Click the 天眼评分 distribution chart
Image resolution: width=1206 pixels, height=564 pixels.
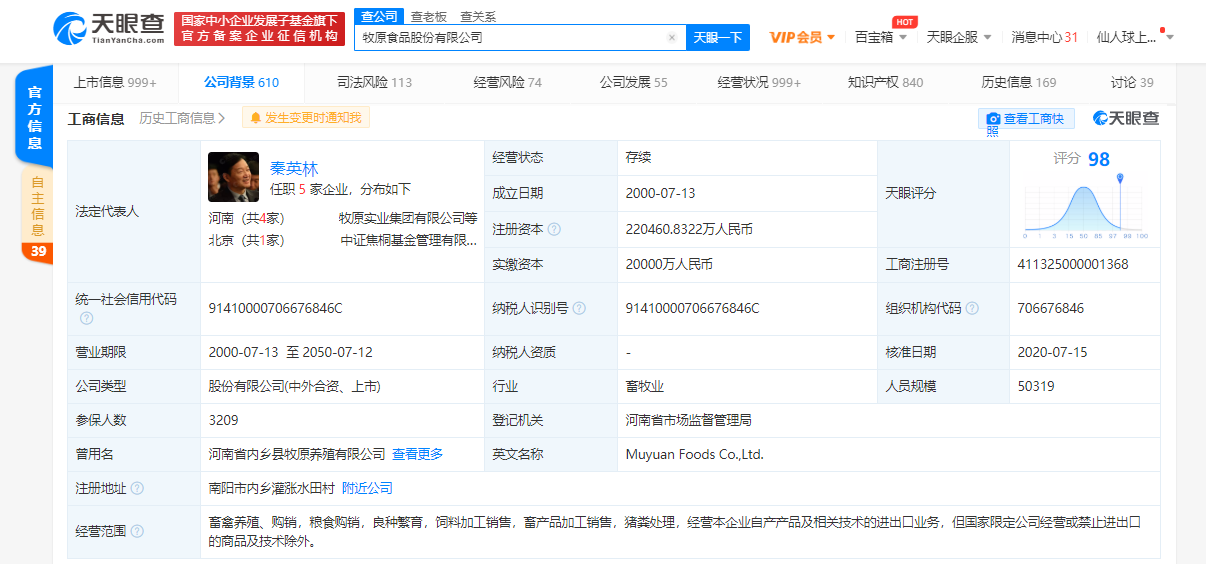(1085, 209)
